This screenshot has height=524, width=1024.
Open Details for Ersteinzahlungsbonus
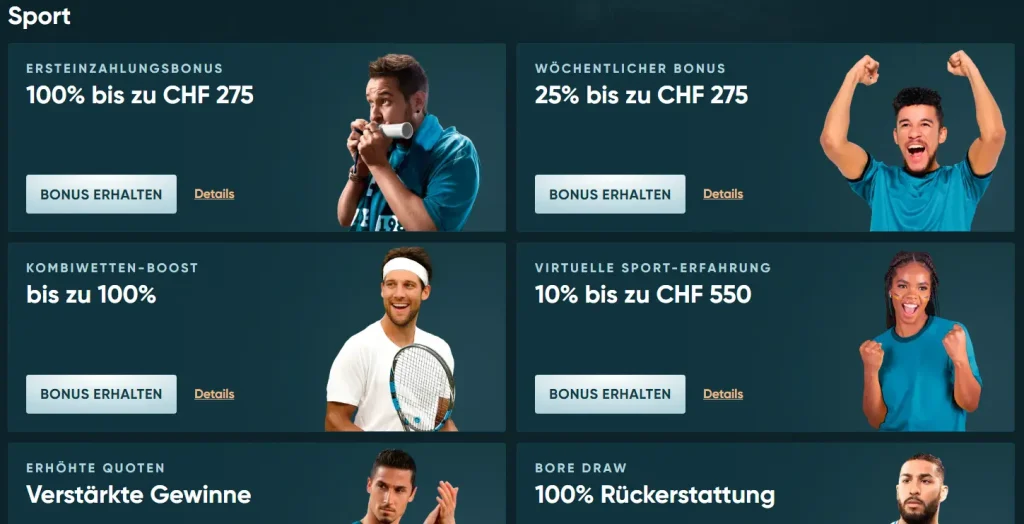(x=214, y=194)
